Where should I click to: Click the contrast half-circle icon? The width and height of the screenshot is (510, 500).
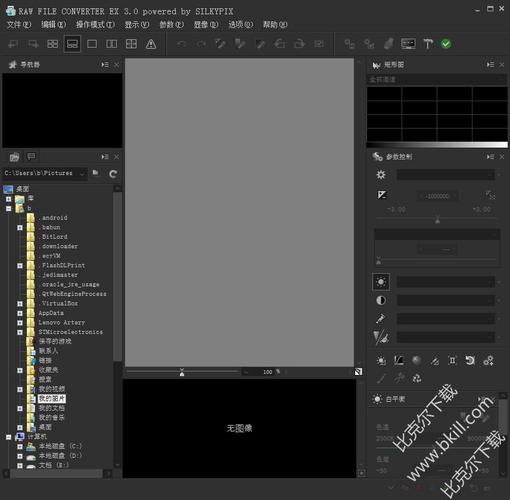point(381,300)
